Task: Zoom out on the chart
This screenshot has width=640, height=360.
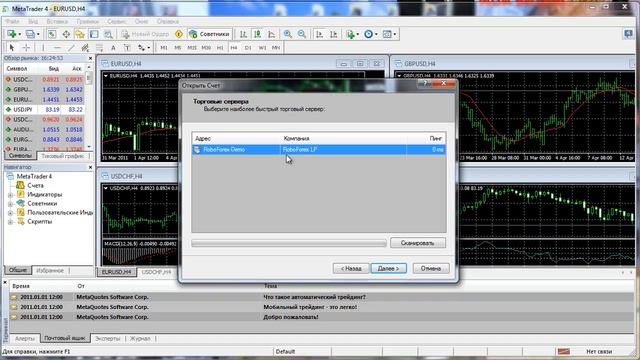Action: click(x=302, y=34)
